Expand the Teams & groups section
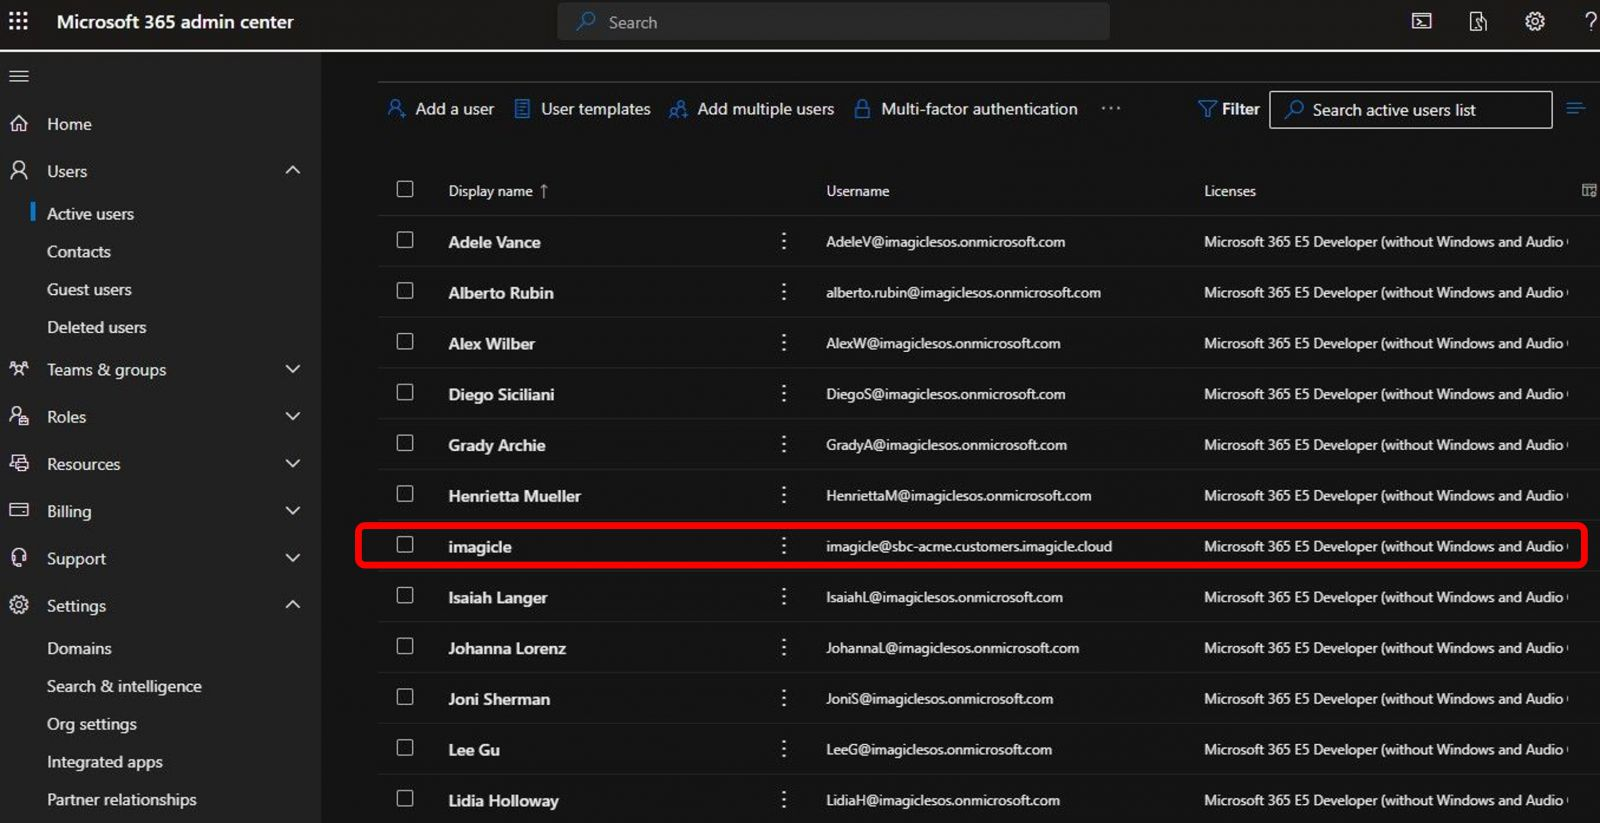This screenshot has height=823, width=1600. (292, 369)
